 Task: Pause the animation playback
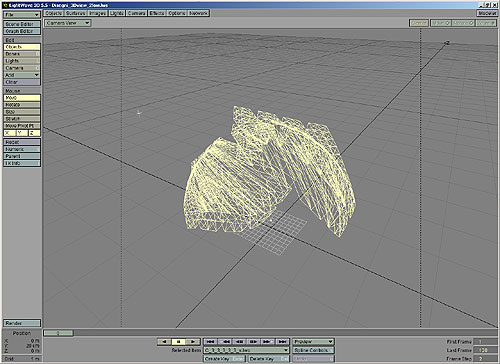coord(178,342)
